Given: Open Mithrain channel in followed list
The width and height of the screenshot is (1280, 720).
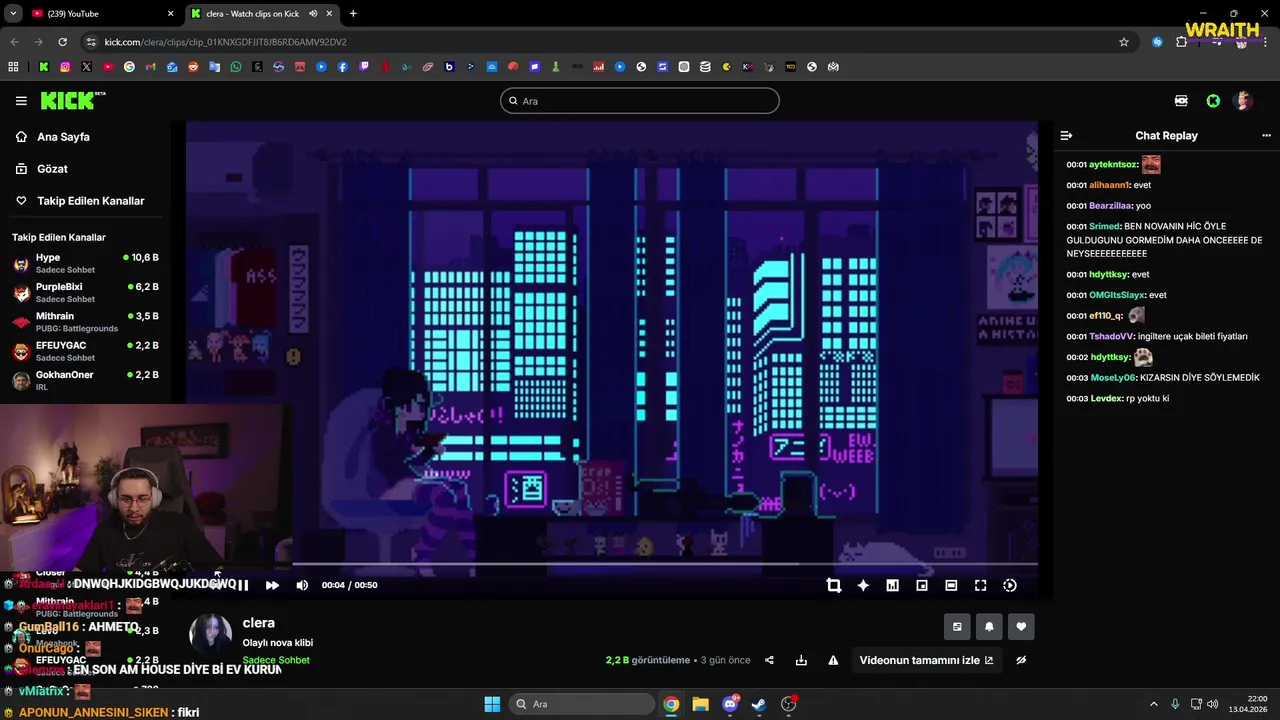Looking at the screenshot, I should [x=85, y=322].
